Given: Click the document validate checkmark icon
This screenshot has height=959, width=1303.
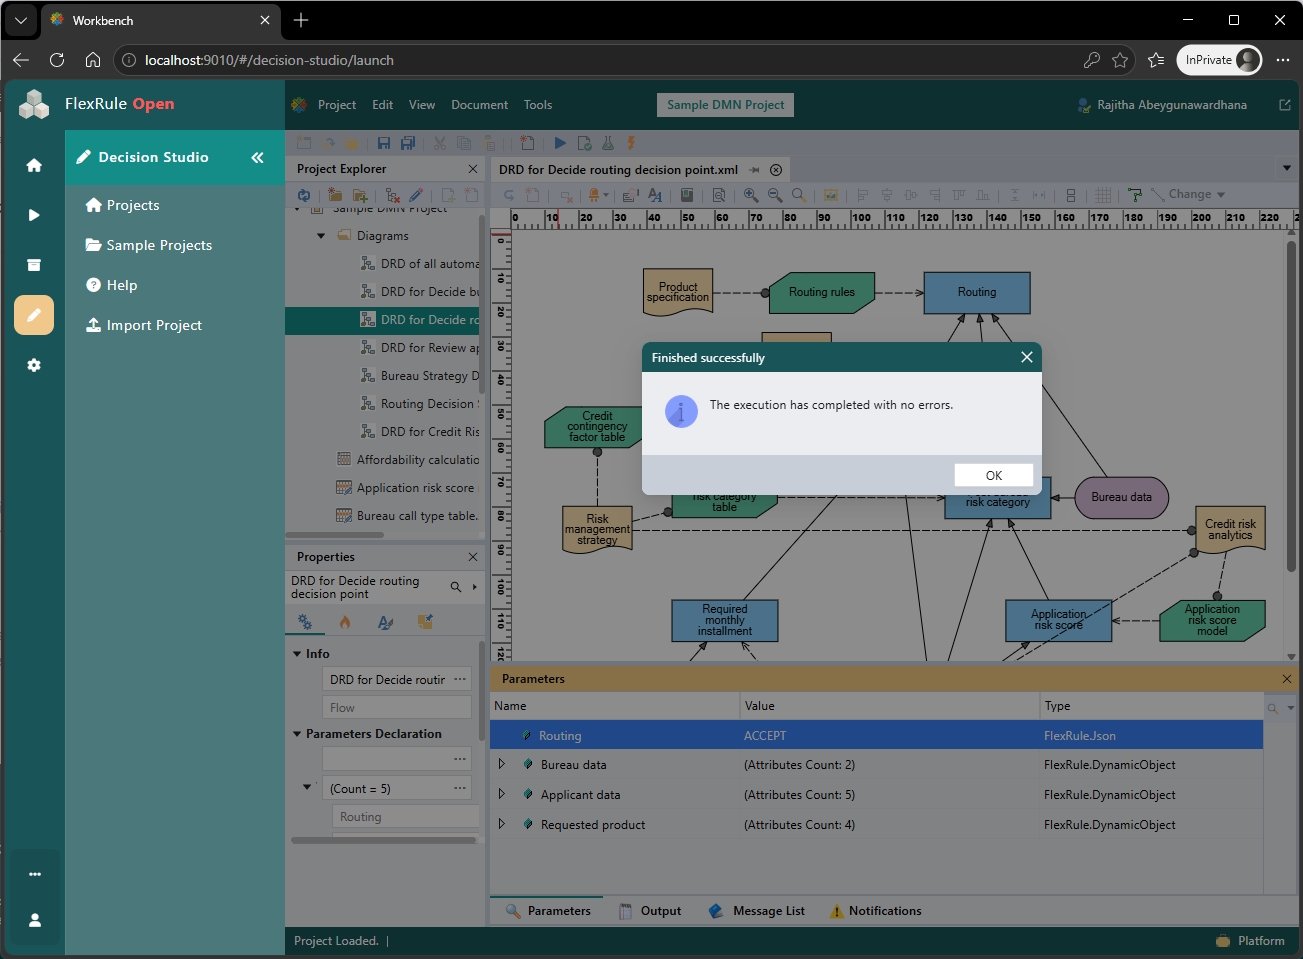Looking at the screenshot, I should click(x=584, y=143).
